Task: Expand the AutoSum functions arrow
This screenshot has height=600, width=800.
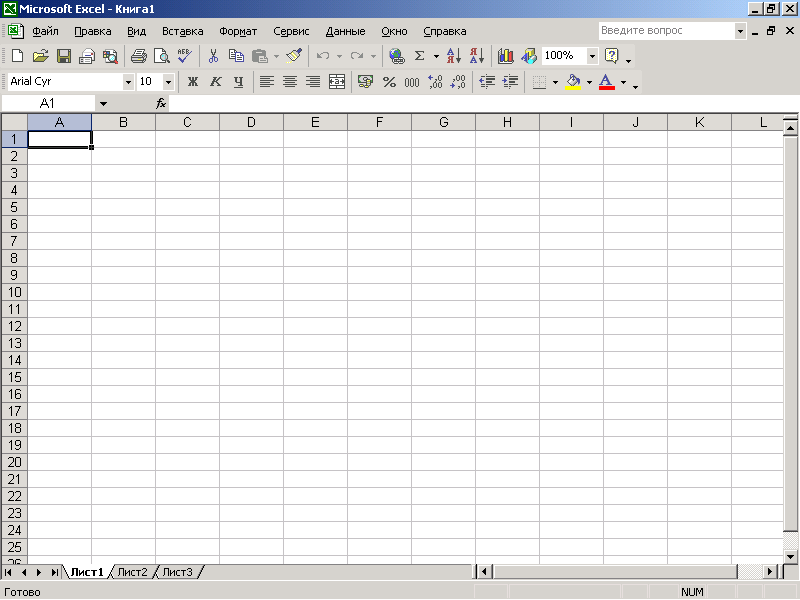Action: [436, 56]
